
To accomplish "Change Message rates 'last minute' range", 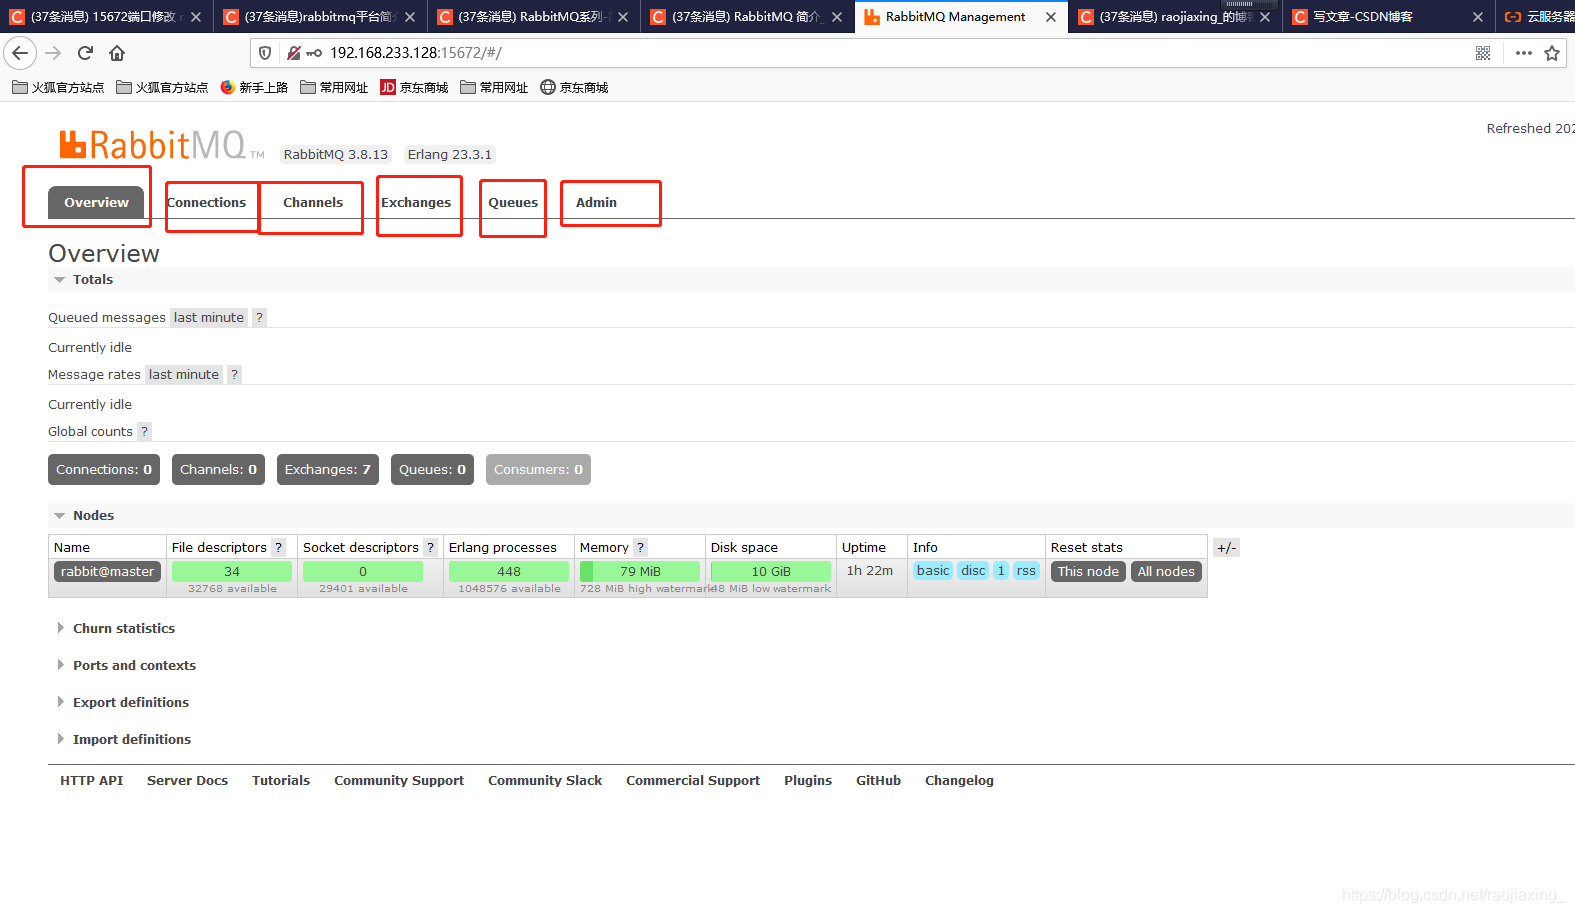I will [184, 374].
